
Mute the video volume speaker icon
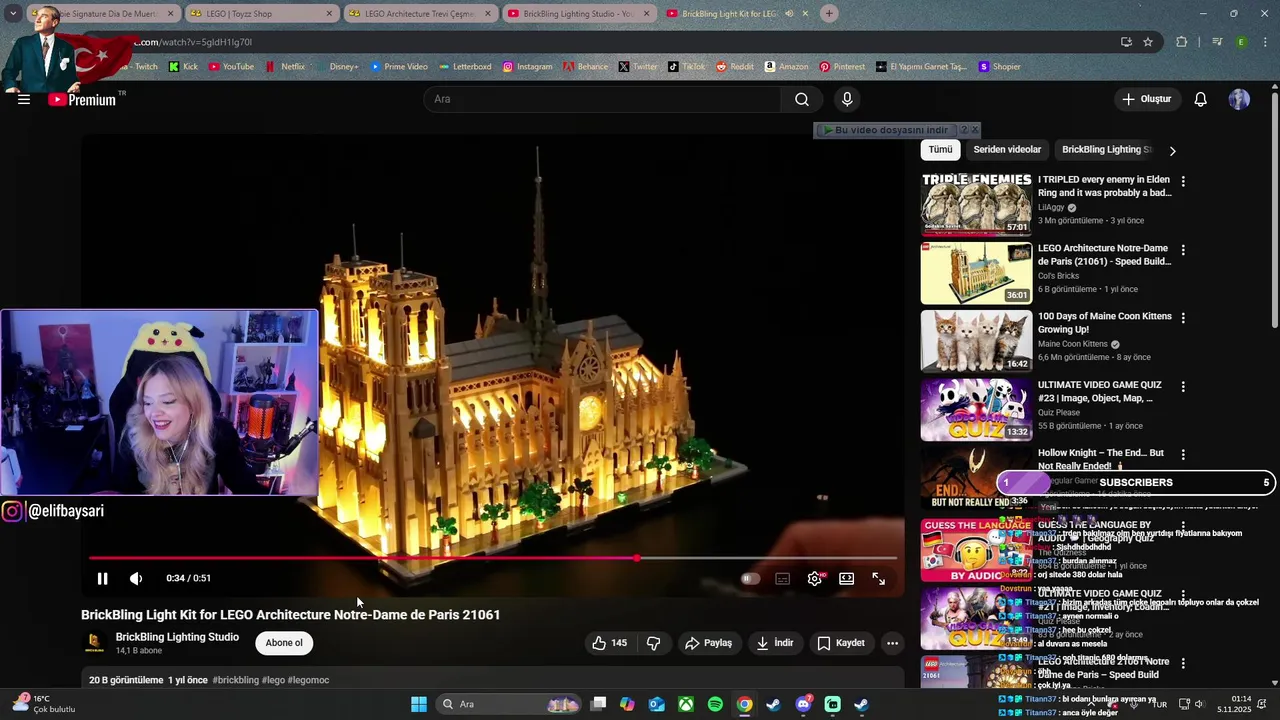pos(136,578)
